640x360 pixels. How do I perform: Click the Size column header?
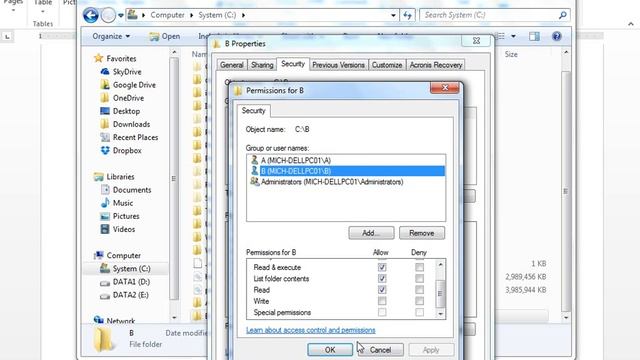511,54
